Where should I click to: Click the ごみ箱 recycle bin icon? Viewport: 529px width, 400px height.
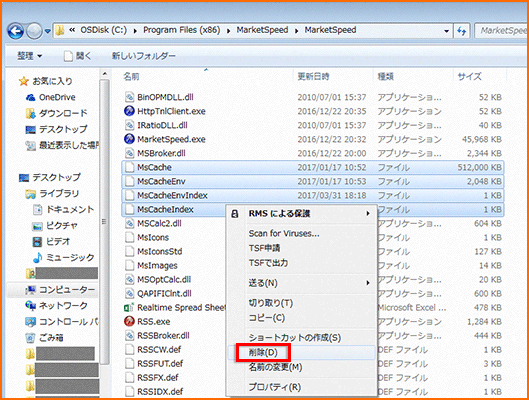click(30, 338)
